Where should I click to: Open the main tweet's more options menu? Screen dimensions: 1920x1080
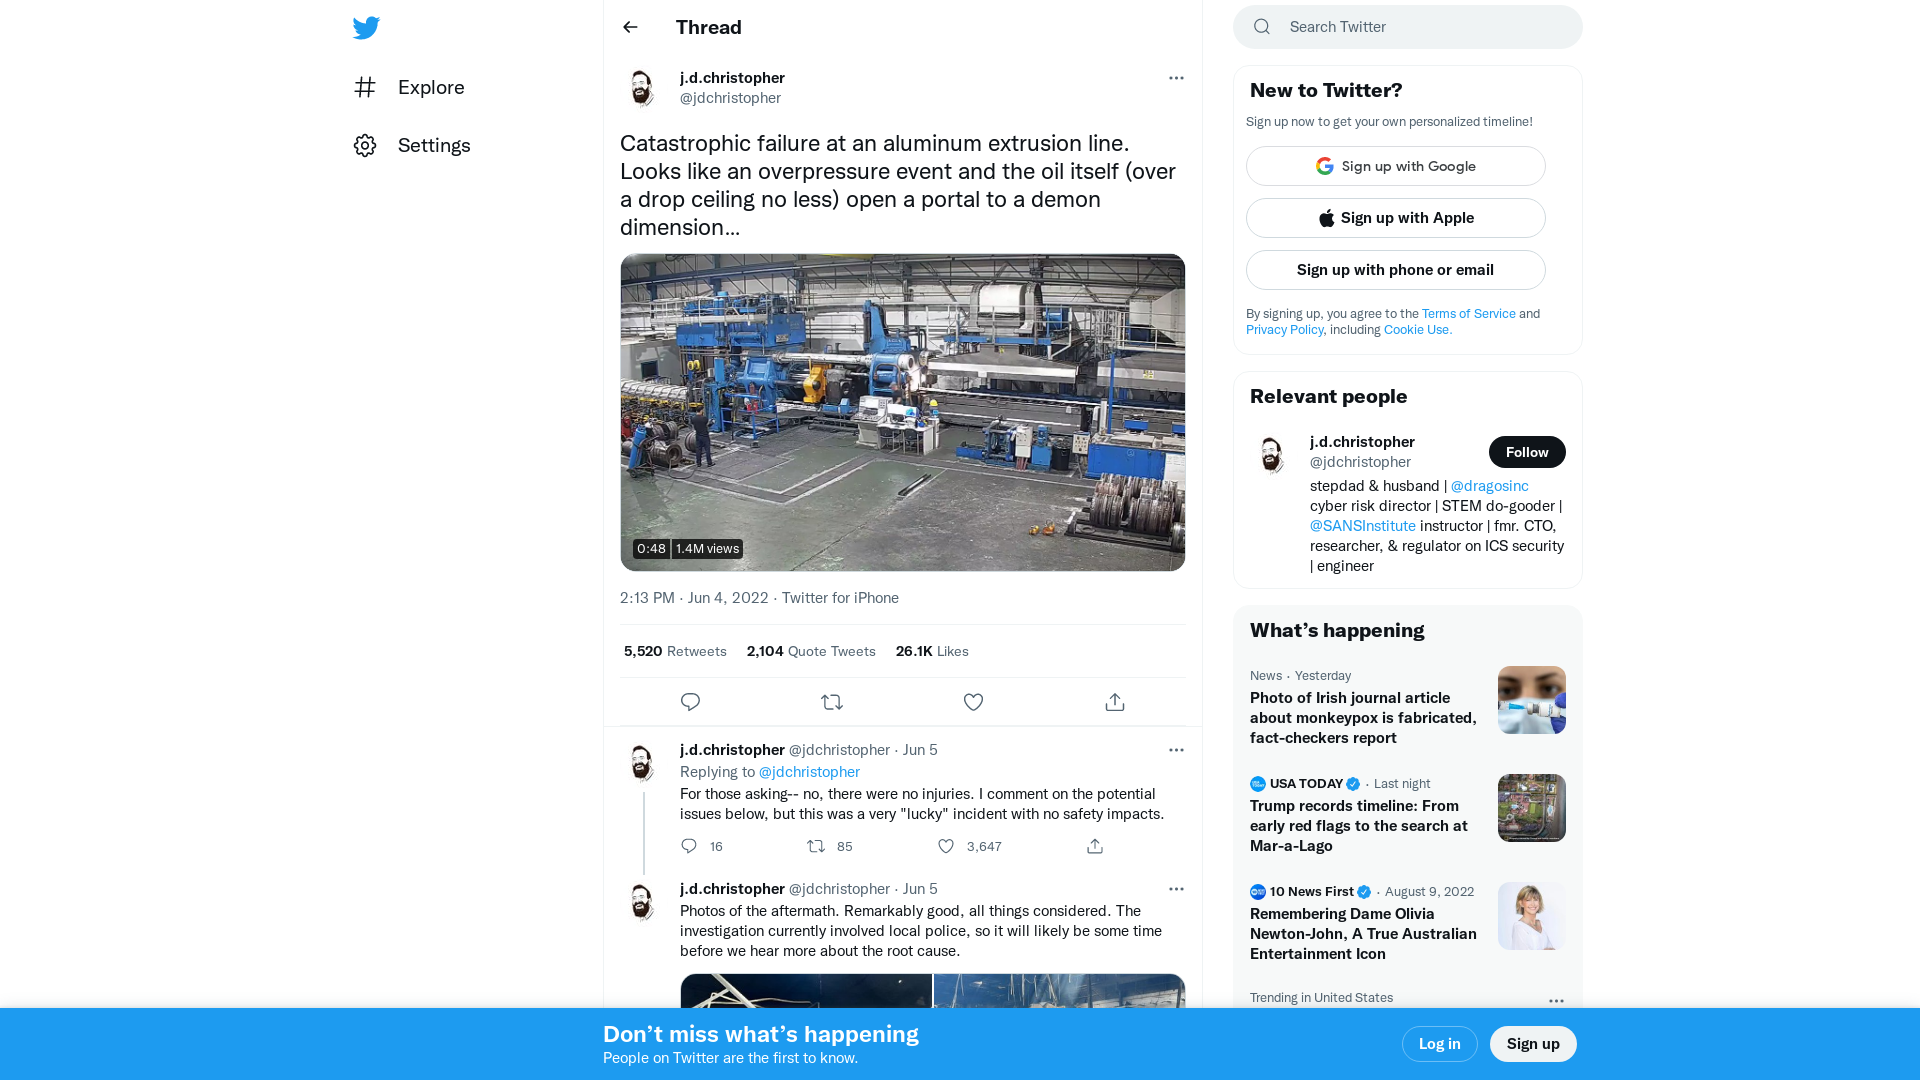coord(1176,78)
